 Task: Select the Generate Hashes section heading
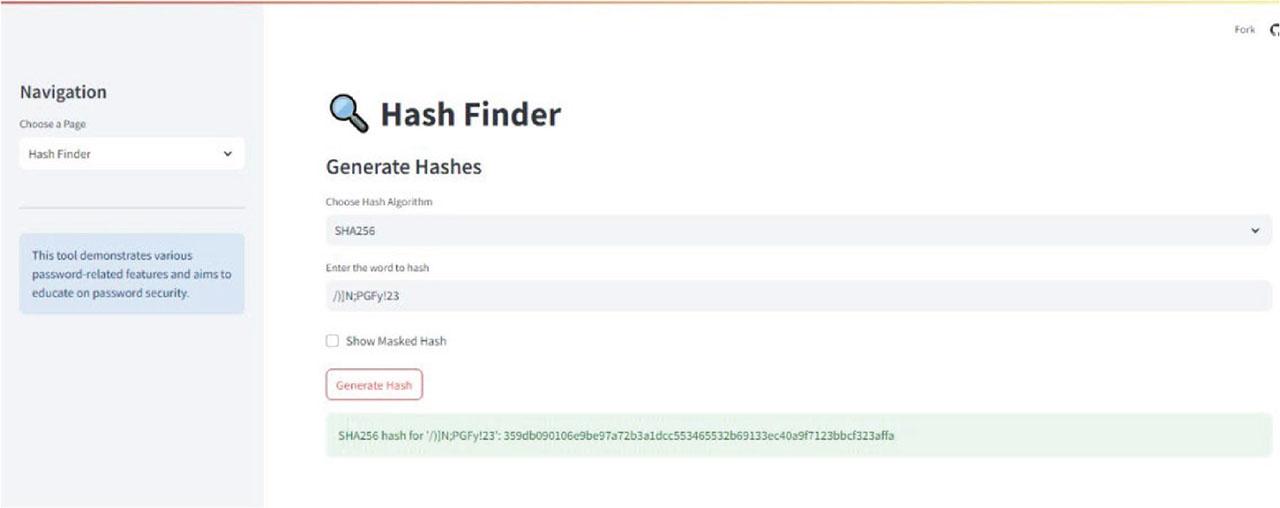pos(404,167)
